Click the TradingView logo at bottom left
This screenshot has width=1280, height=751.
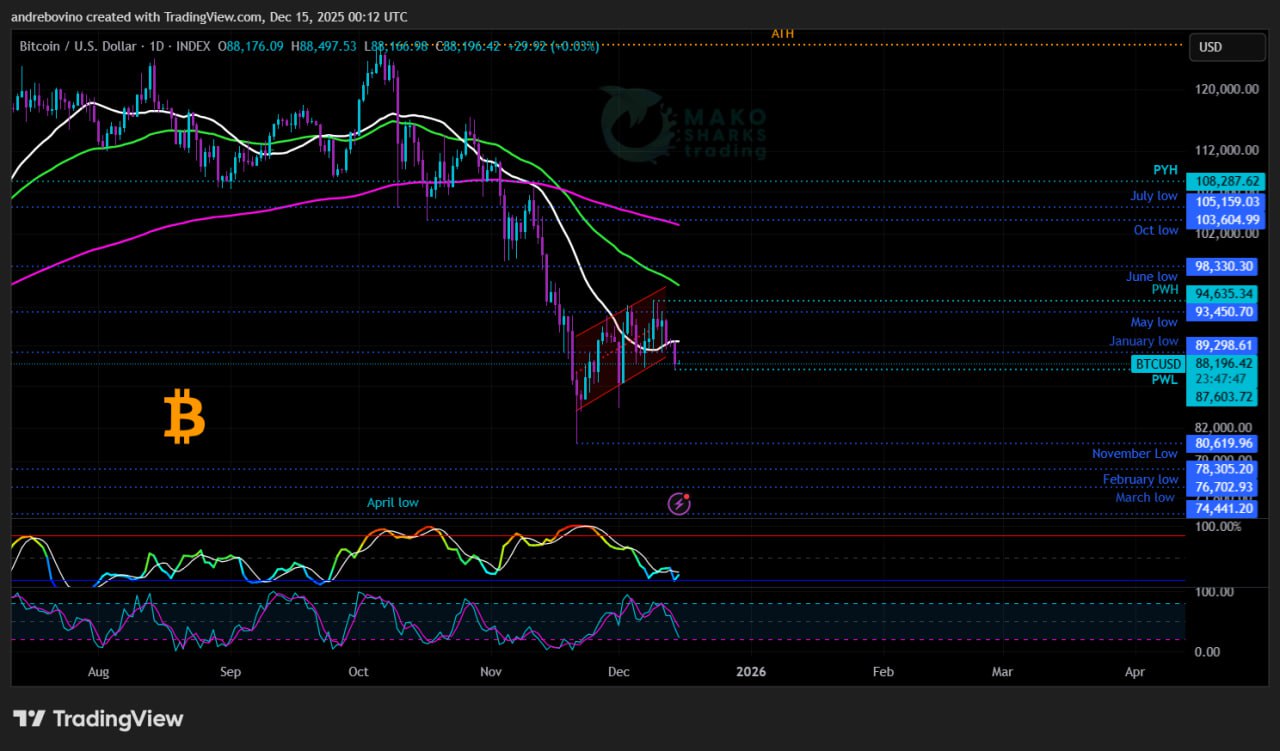tap(98, 718)
